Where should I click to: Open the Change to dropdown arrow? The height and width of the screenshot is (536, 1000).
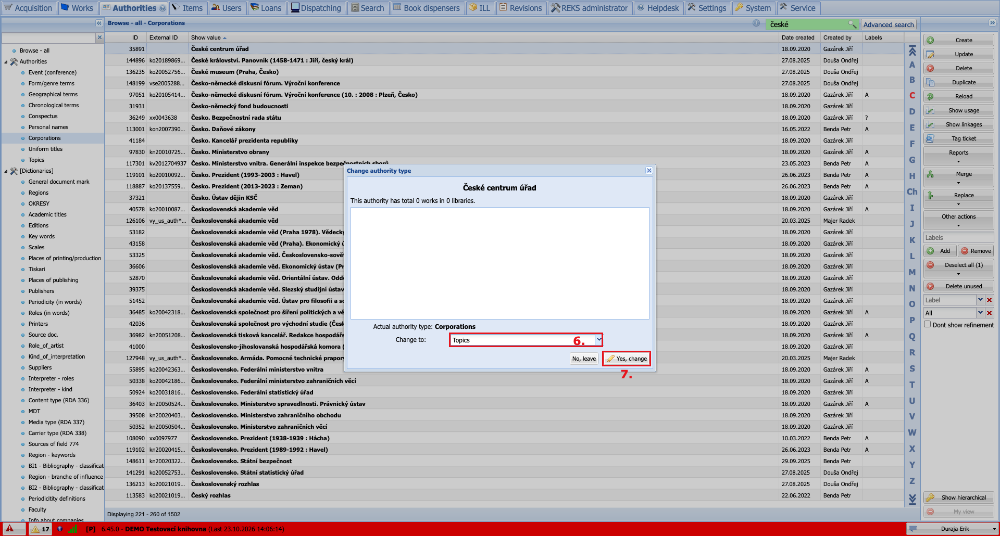tap(598, 340)
